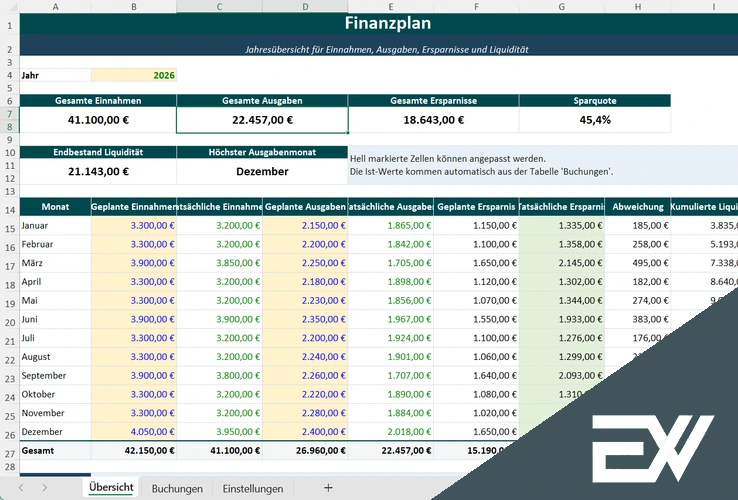Select the Januar row label

56,226
